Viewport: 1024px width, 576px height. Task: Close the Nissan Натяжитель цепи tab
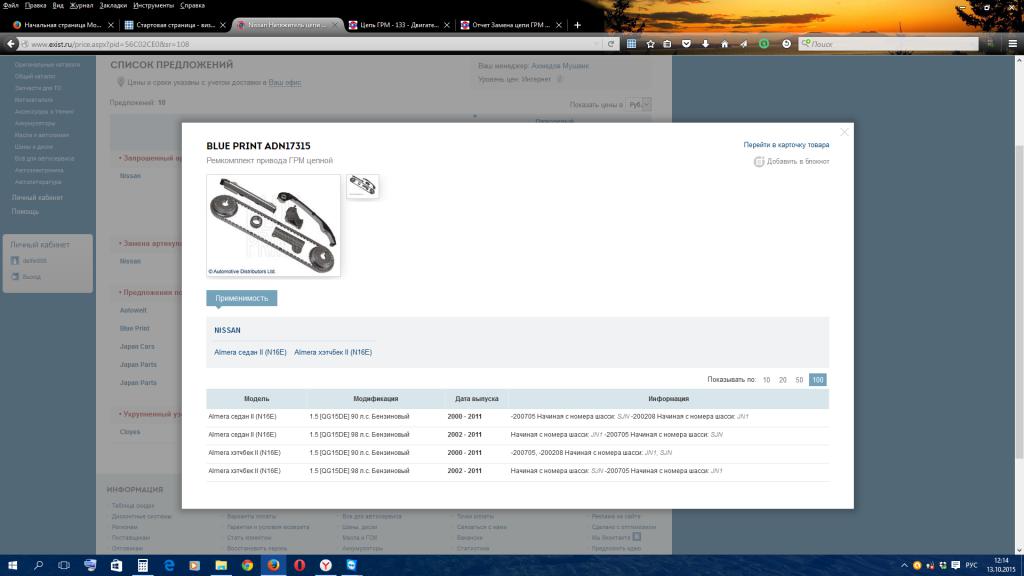[335, 25]
